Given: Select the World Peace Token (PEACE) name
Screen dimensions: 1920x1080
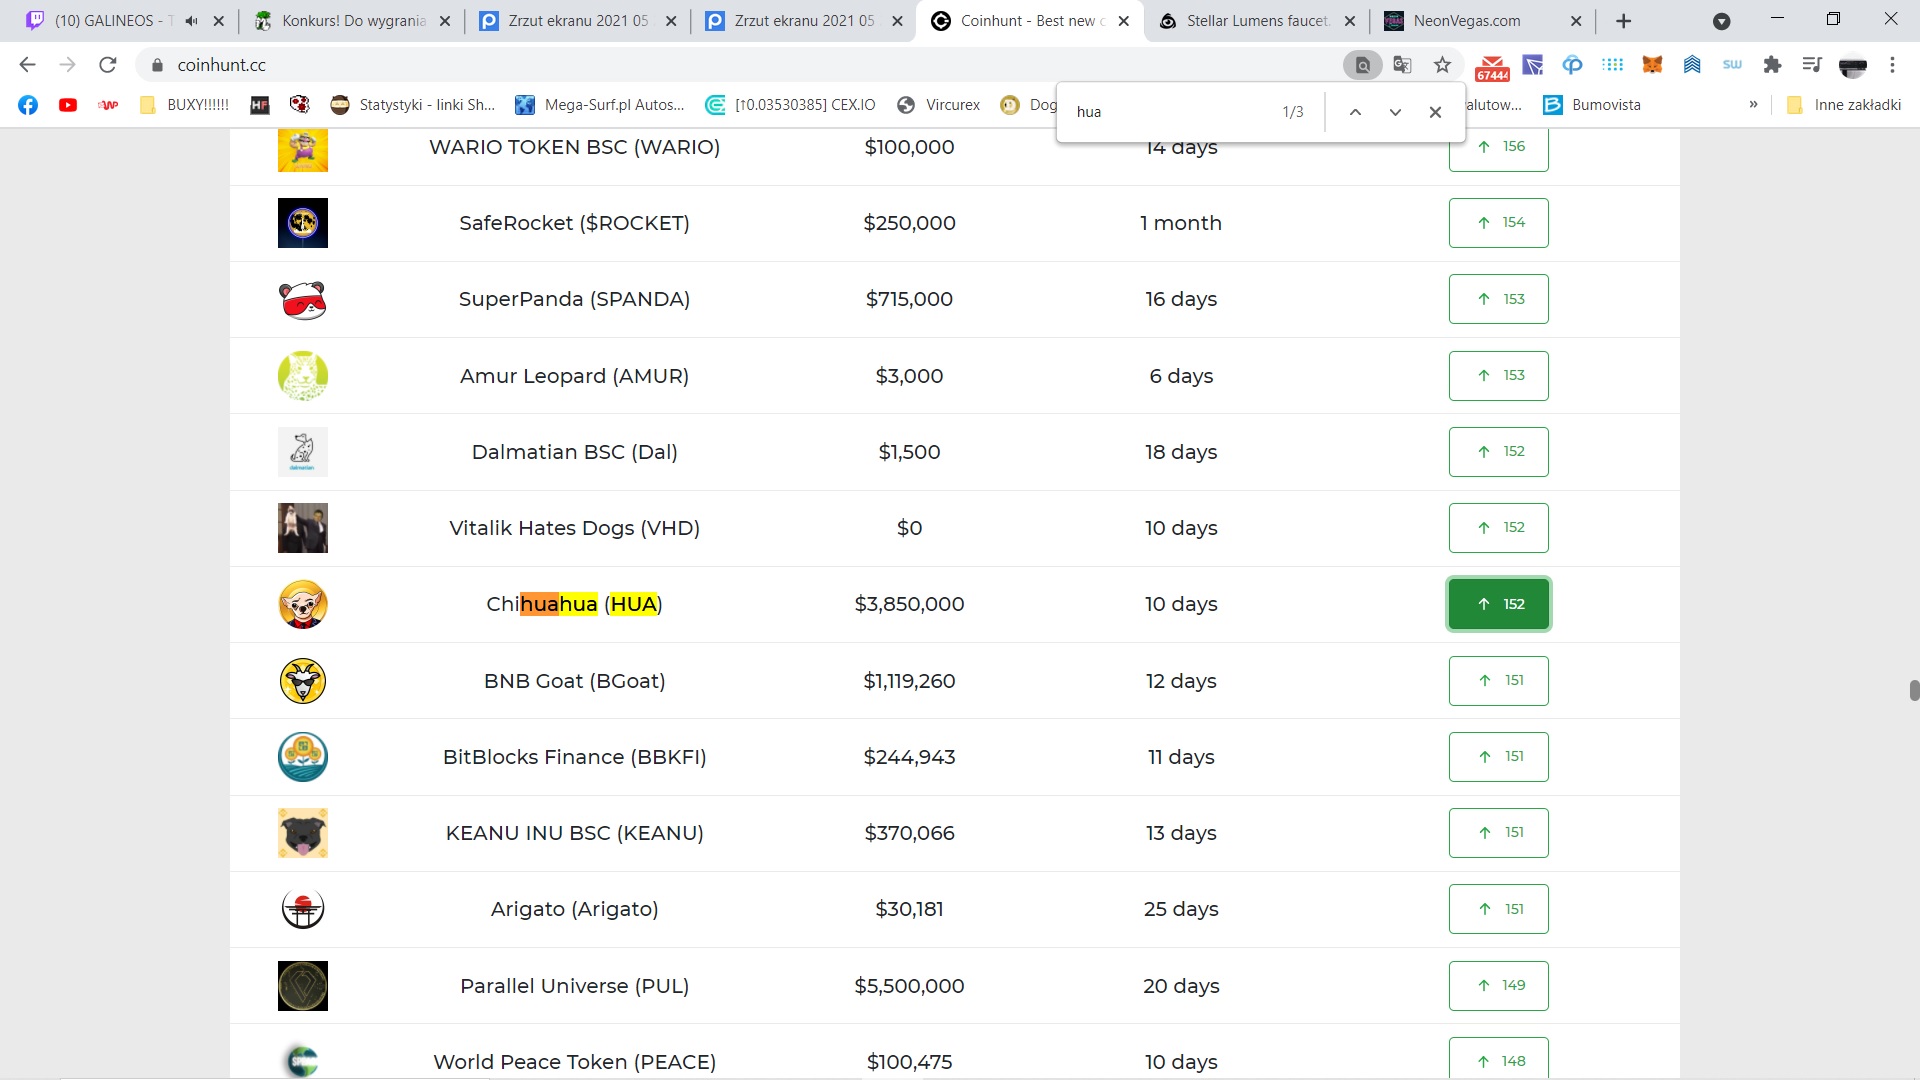Looking at the screenshot, I should click(575, 1062).
